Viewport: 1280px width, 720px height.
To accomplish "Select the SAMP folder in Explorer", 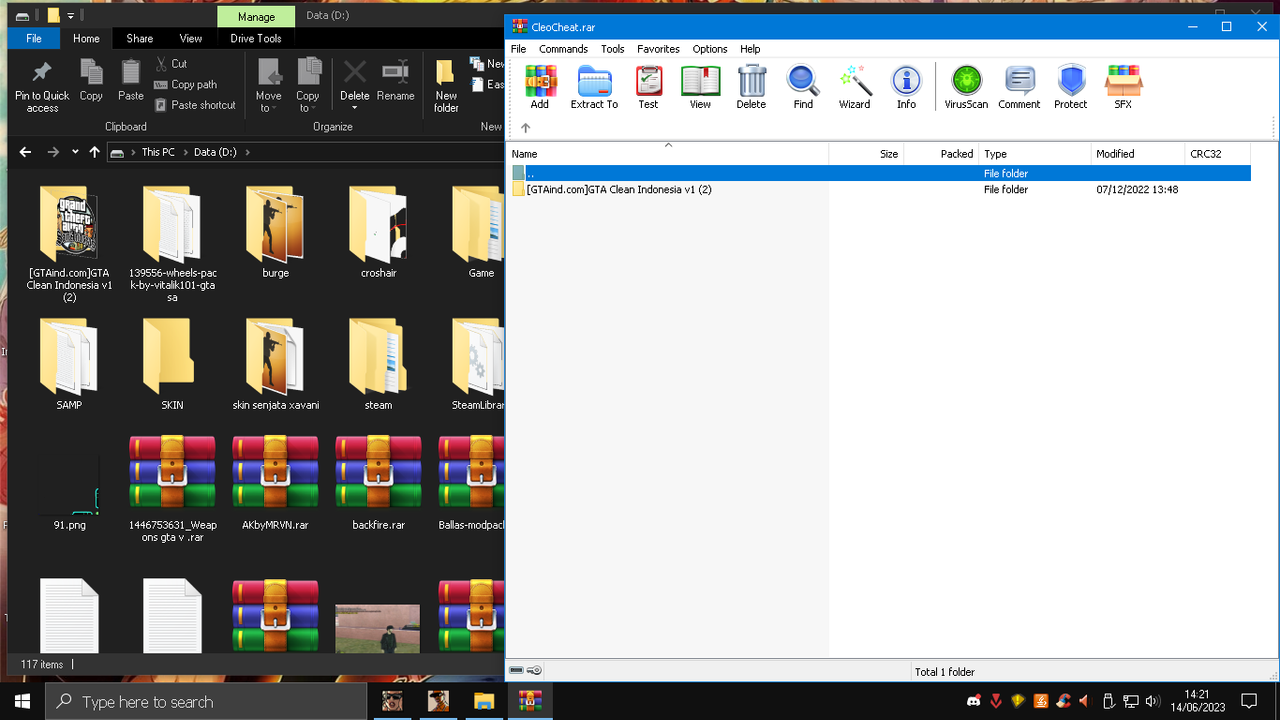I will [69, 365].
